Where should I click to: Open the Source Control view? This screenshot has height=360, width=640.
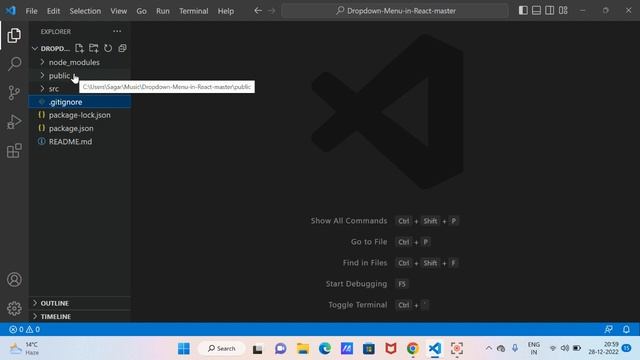14,93
